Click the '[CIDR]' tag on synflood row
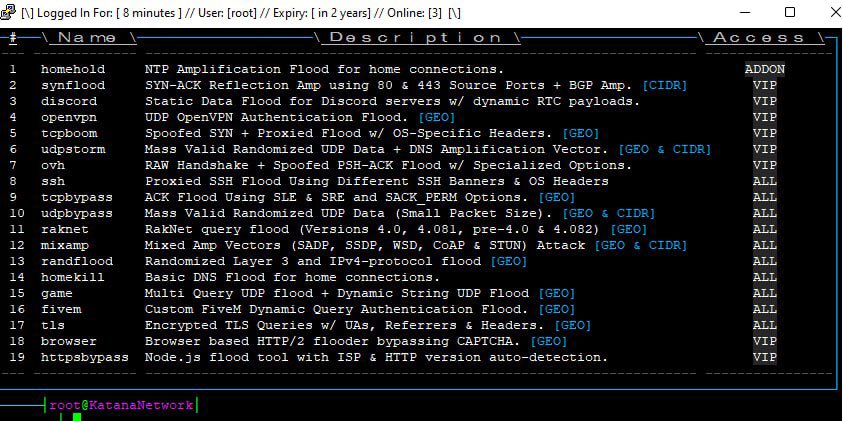Image resolution: width=843 pixels, height=421 pixels. [665, 85]
